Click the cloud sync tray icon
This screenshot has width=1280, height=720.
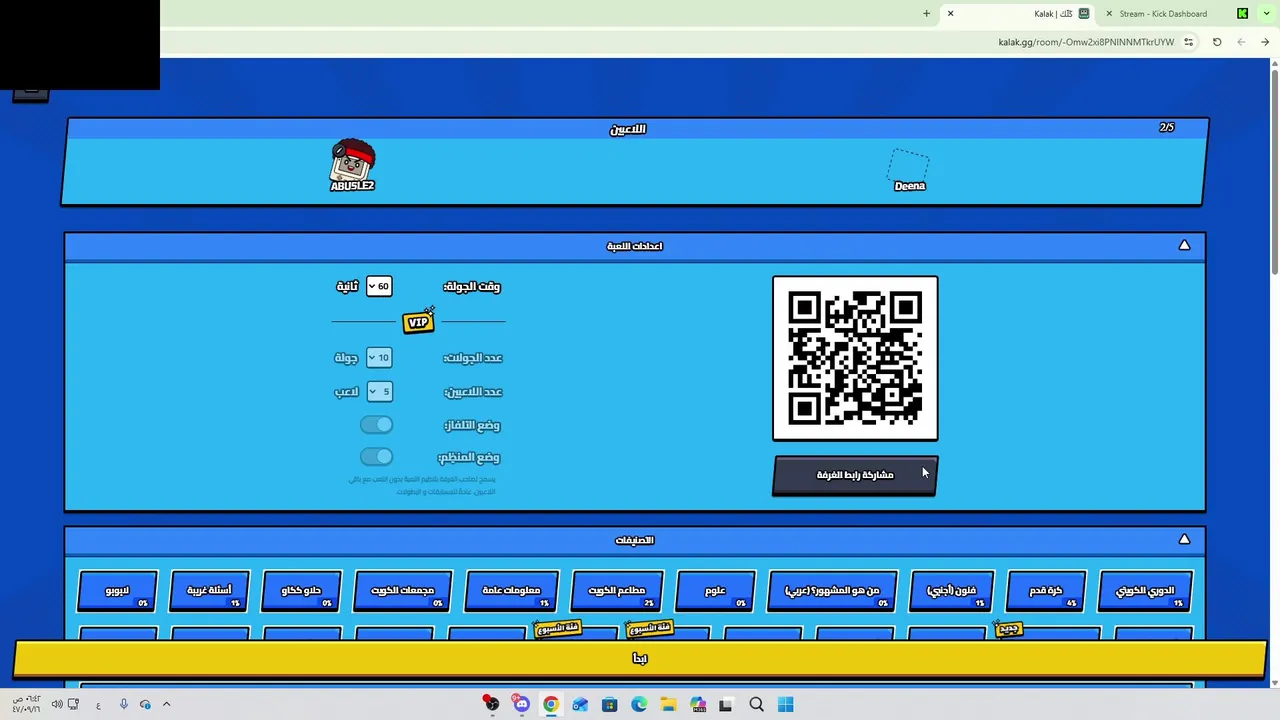click(145, 704)
